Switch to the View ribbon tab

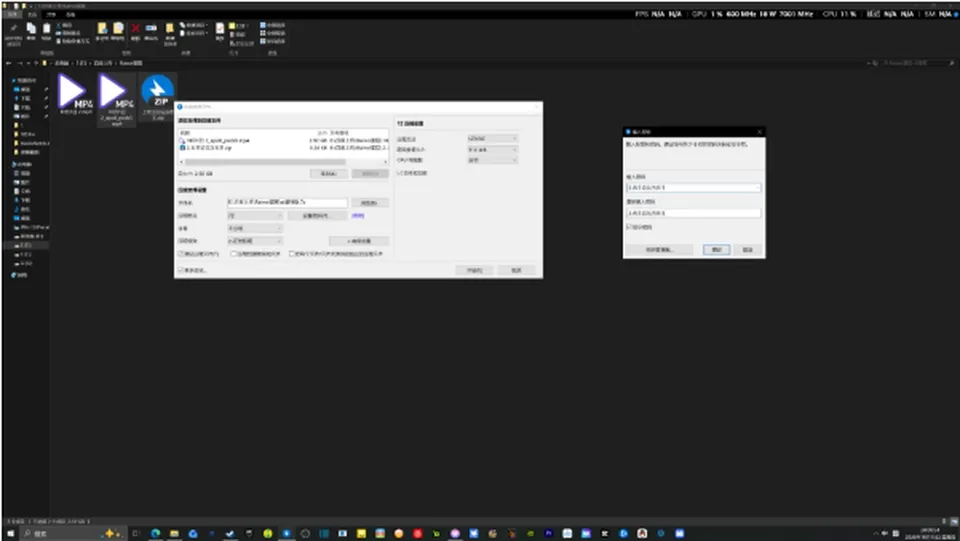pos(70,13)
